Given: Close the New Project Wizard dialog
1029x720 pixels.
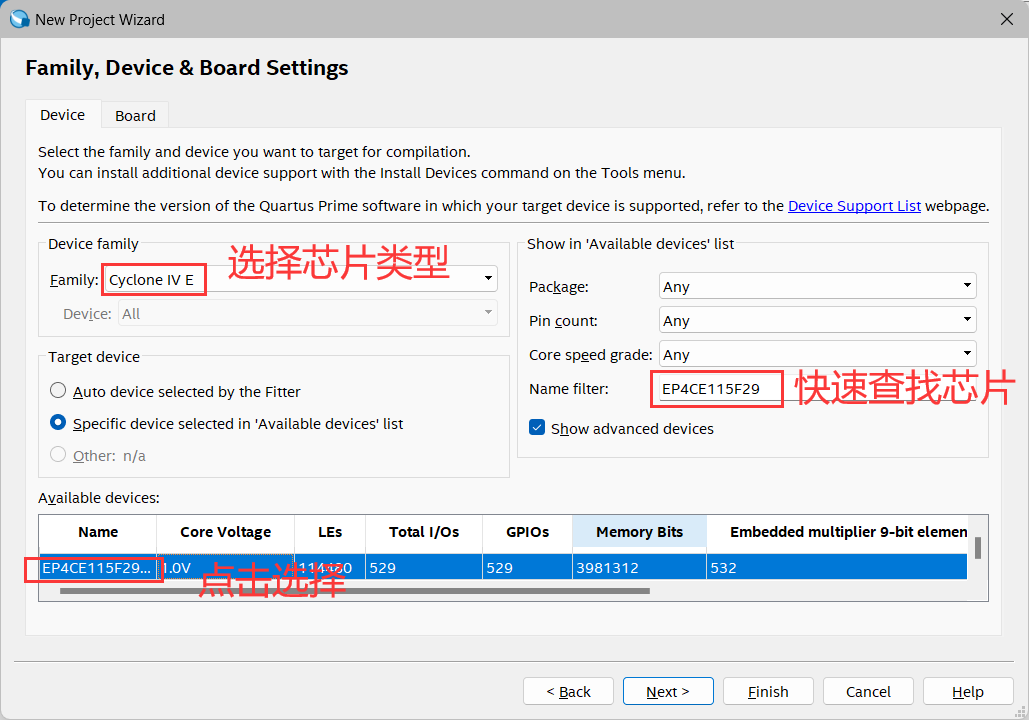Looking at the screenshot, I should coord(1007,19).
